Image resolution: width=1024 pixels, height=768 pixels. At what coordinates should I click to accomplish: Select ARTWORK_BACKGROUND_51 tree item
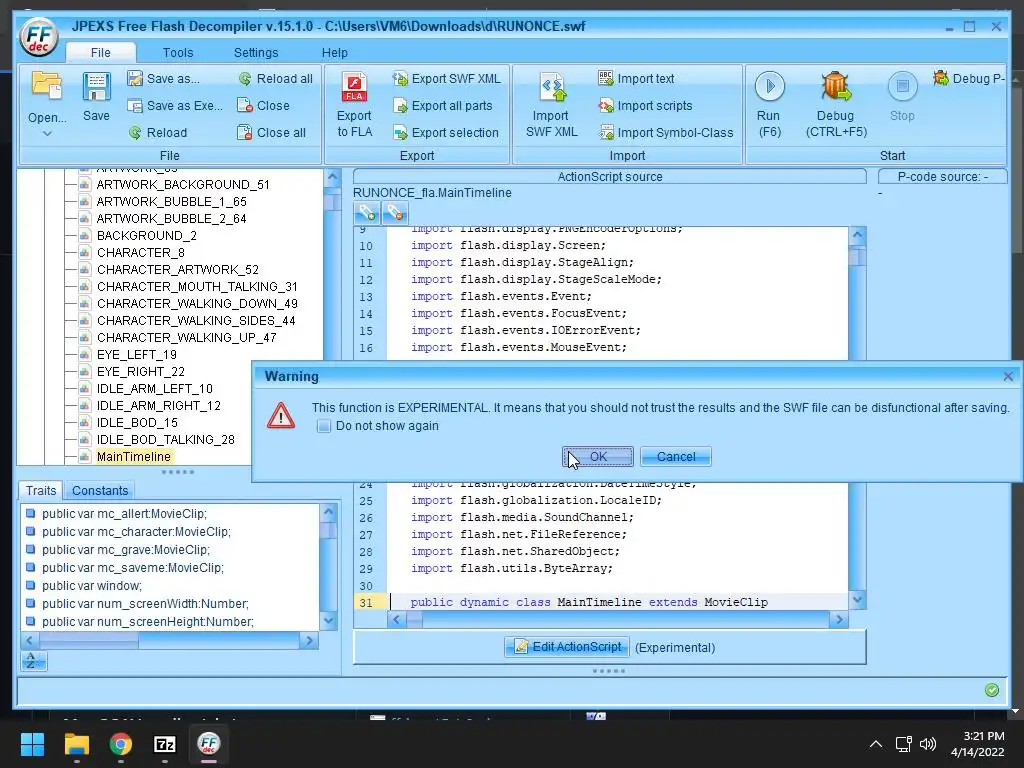(183, 185)
